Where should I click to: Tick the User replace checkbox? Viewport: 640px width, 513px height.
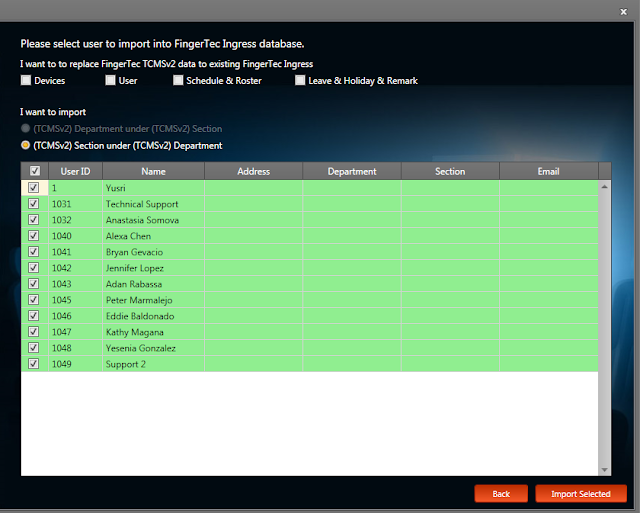click(110, 80)
